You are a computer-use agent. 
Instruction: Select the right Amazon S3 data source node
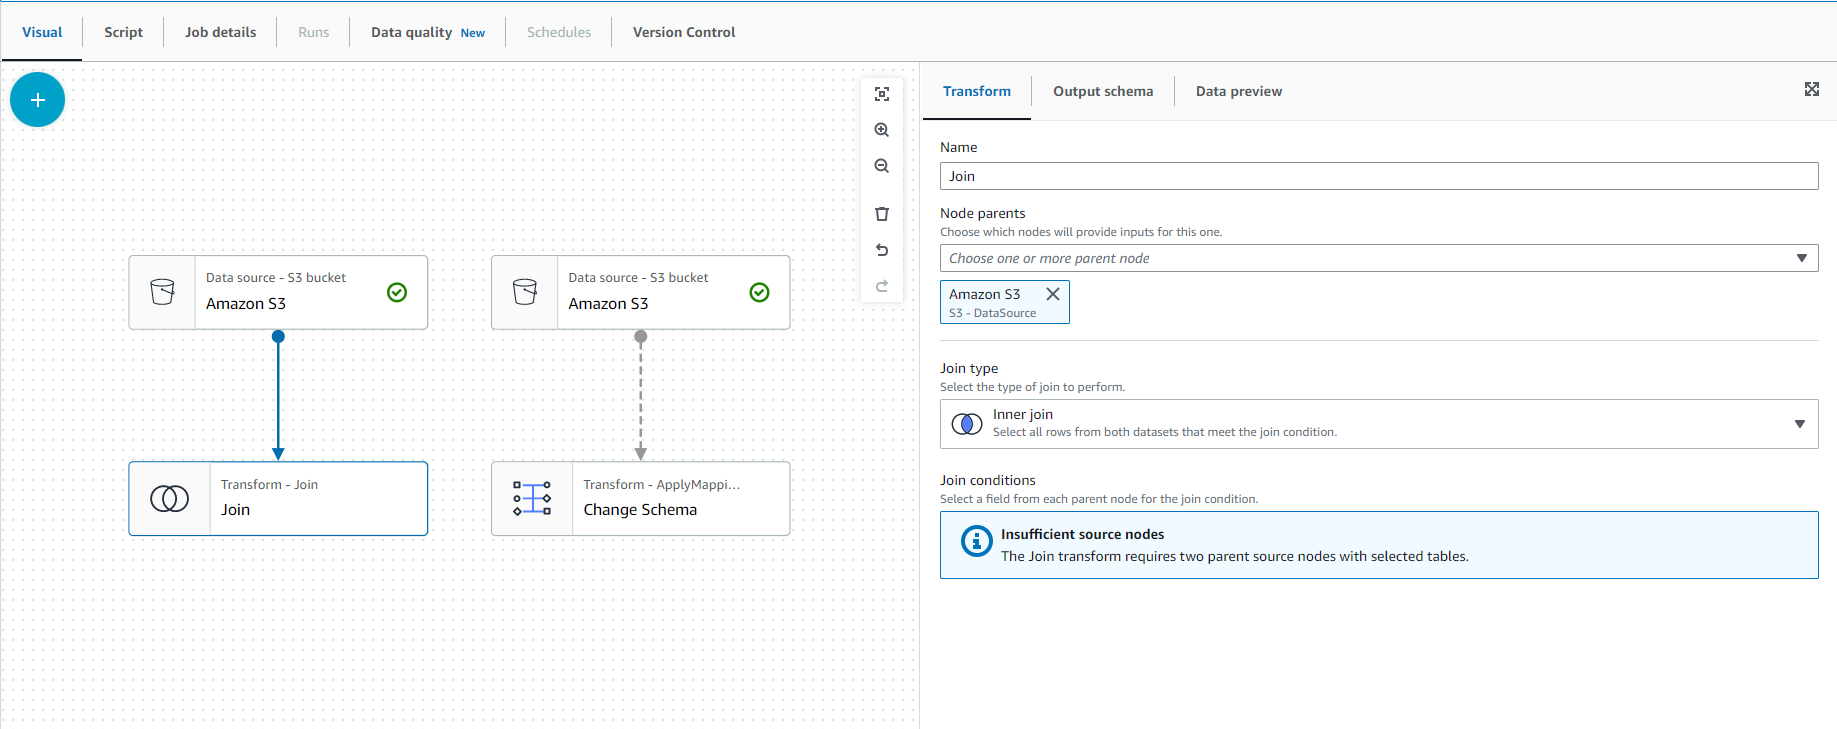pyautogui.click(x=641, y=292)
